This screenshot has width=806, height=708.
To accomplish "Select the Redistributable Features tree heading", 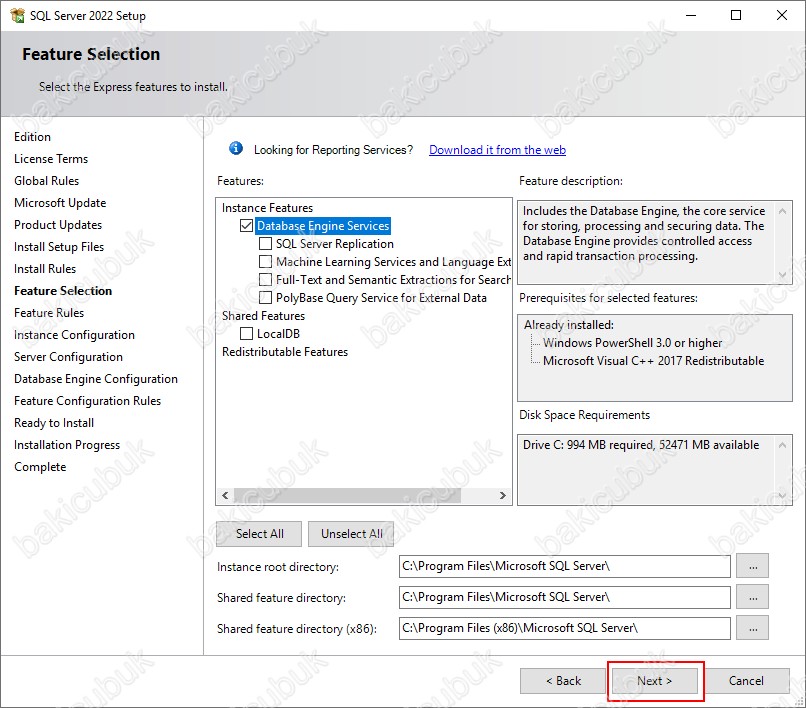I will tap(285, 352).
